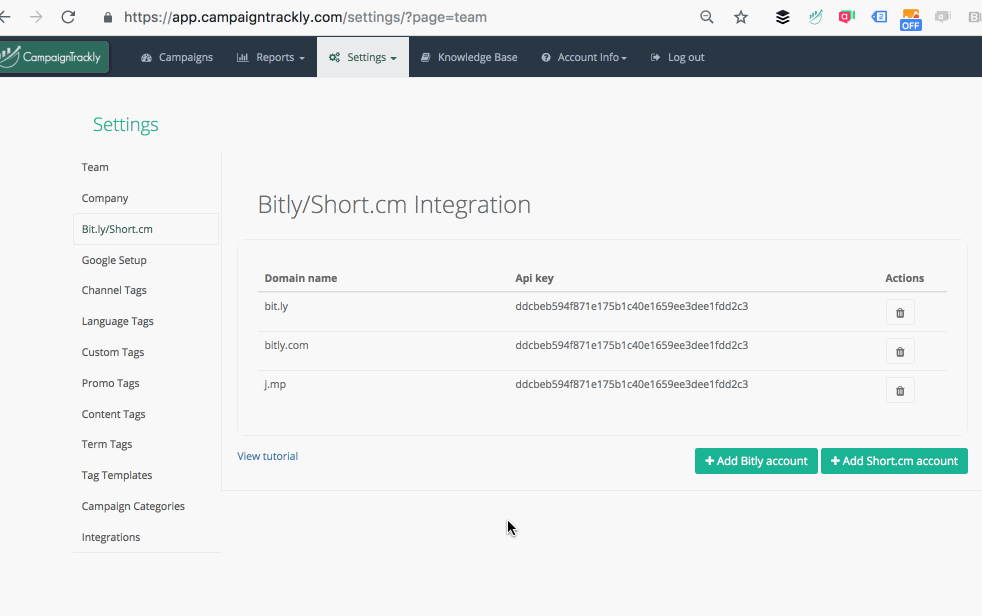Go forward in browser history

(36, 17)
